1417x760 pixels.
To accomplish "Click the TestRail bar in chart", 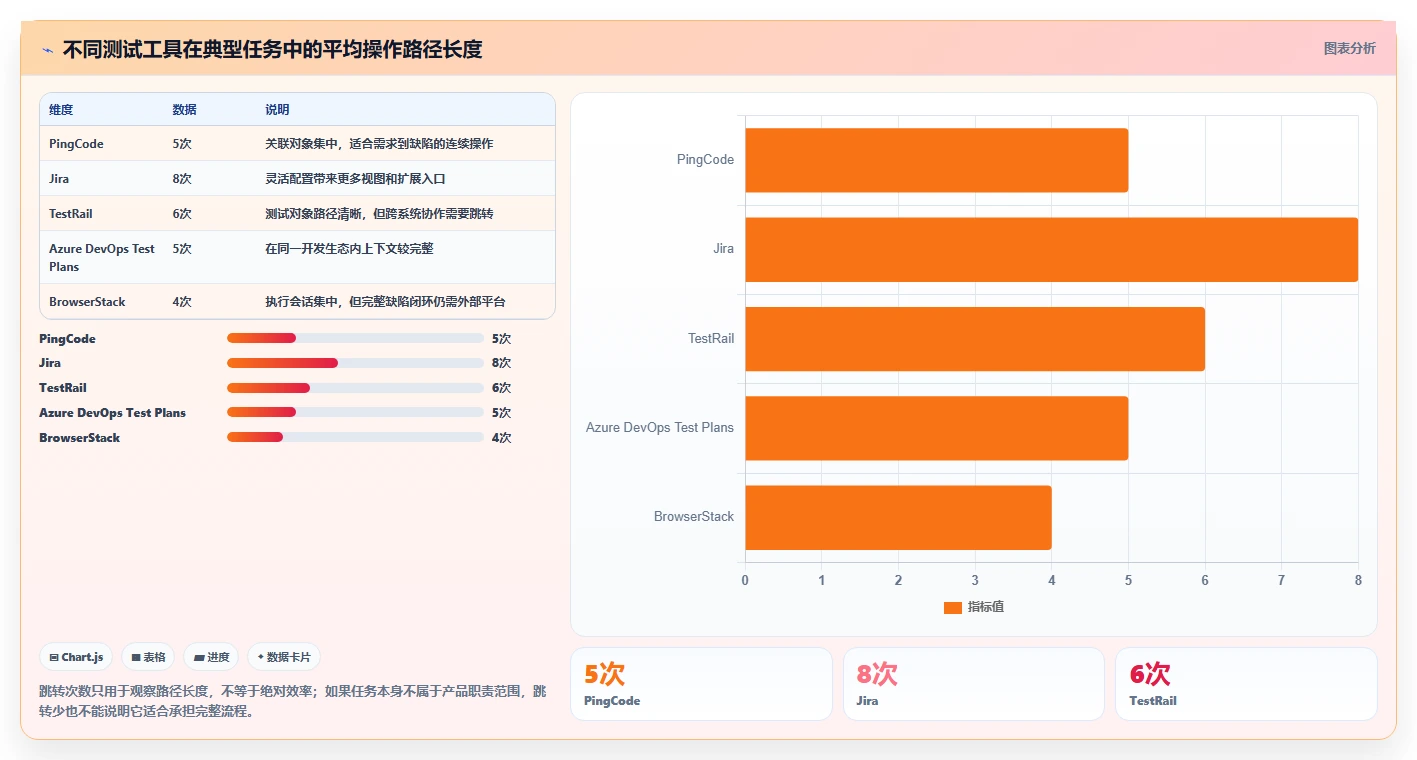I will point(975,338).
